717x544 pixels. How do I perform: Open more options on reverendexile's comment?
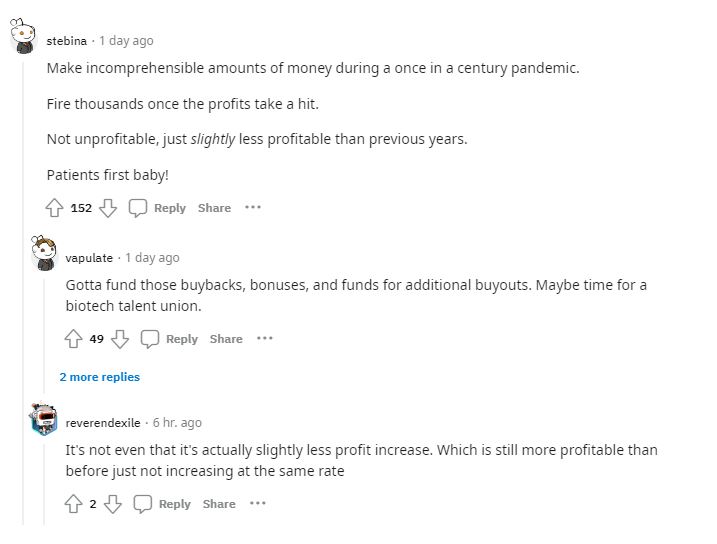pos(258,504)
